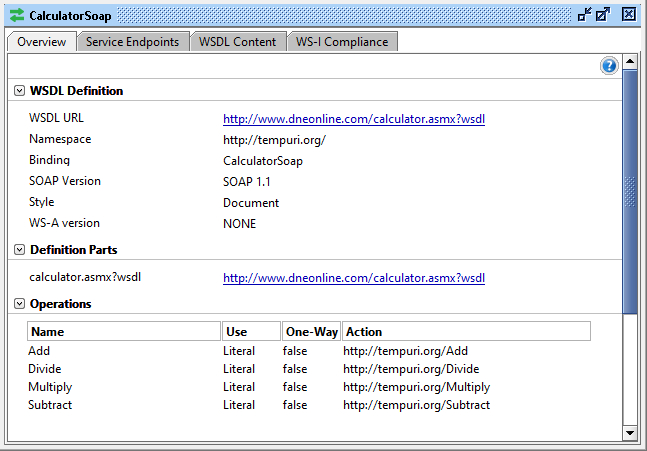Image resolution: width=647 pixels, height=451 pixels.
Task: Click the One-Way column header
Action: tap(312, 331)
